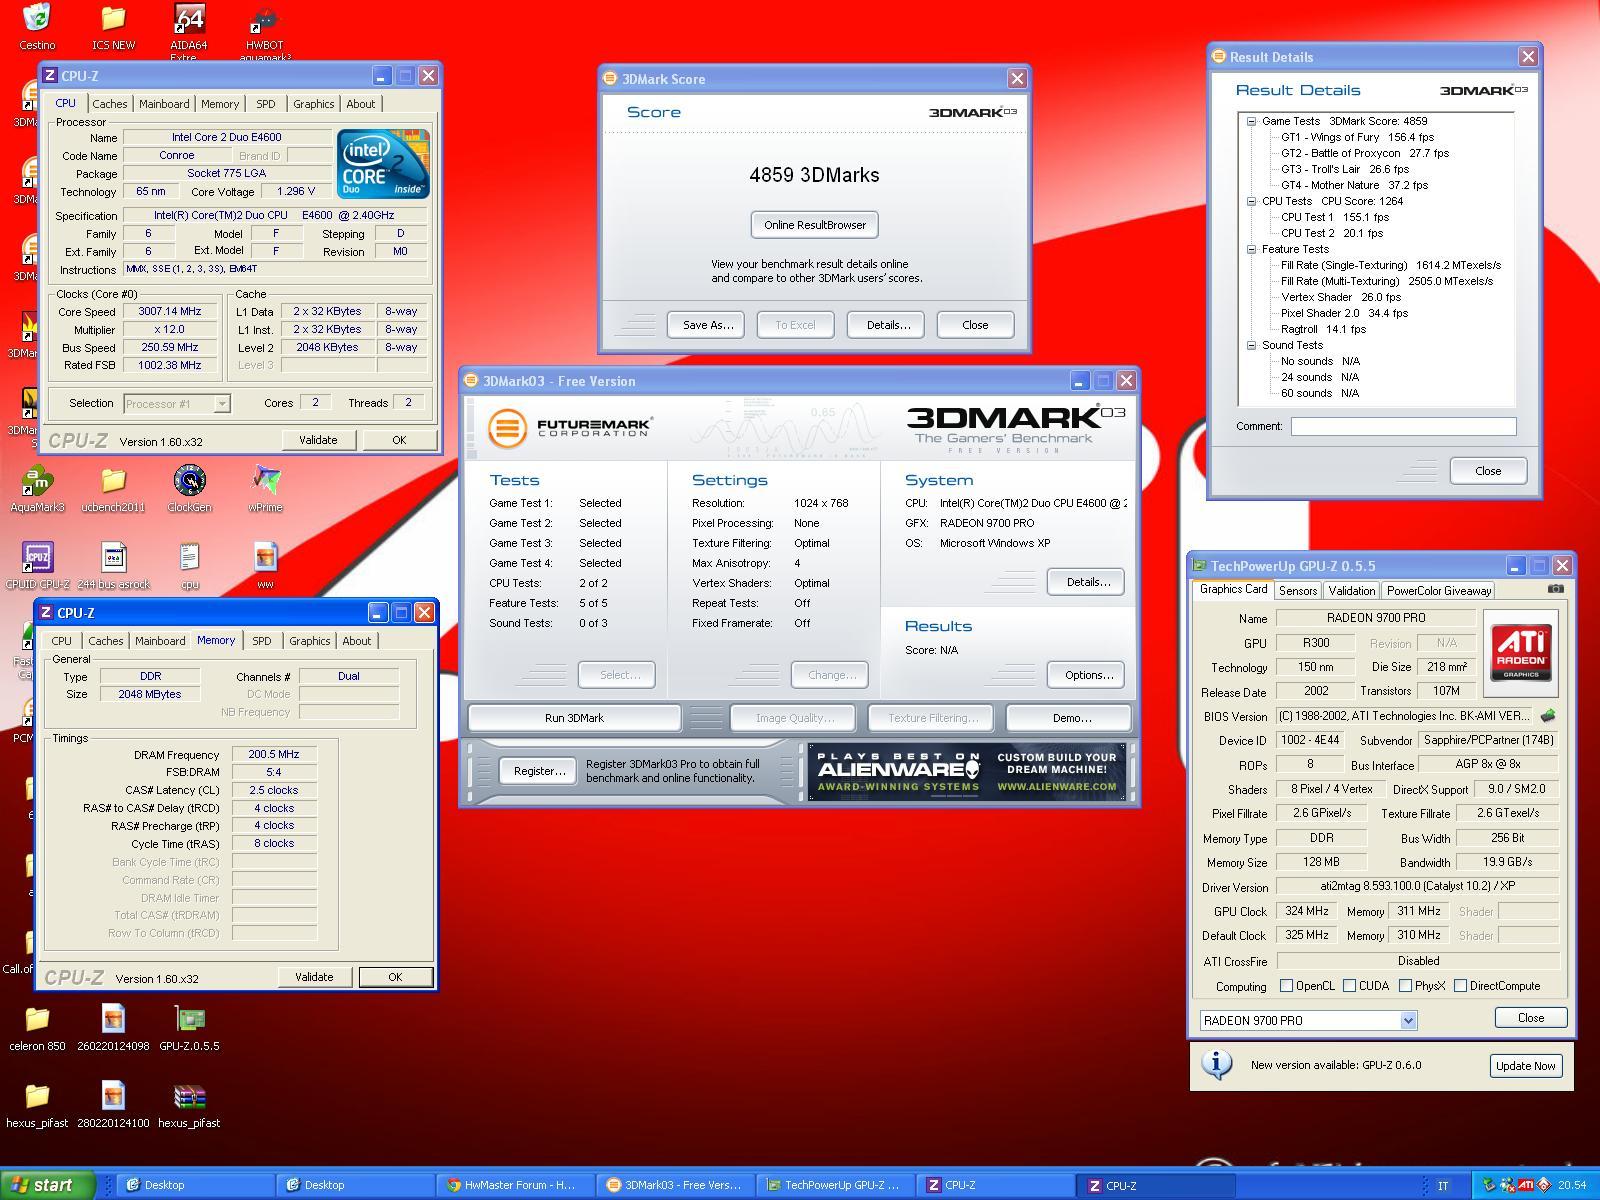The width and height of the screenshot is (1600, 1200).
Task: Switch to Caches tab in top CPU-Z
Action: (110, 104)
